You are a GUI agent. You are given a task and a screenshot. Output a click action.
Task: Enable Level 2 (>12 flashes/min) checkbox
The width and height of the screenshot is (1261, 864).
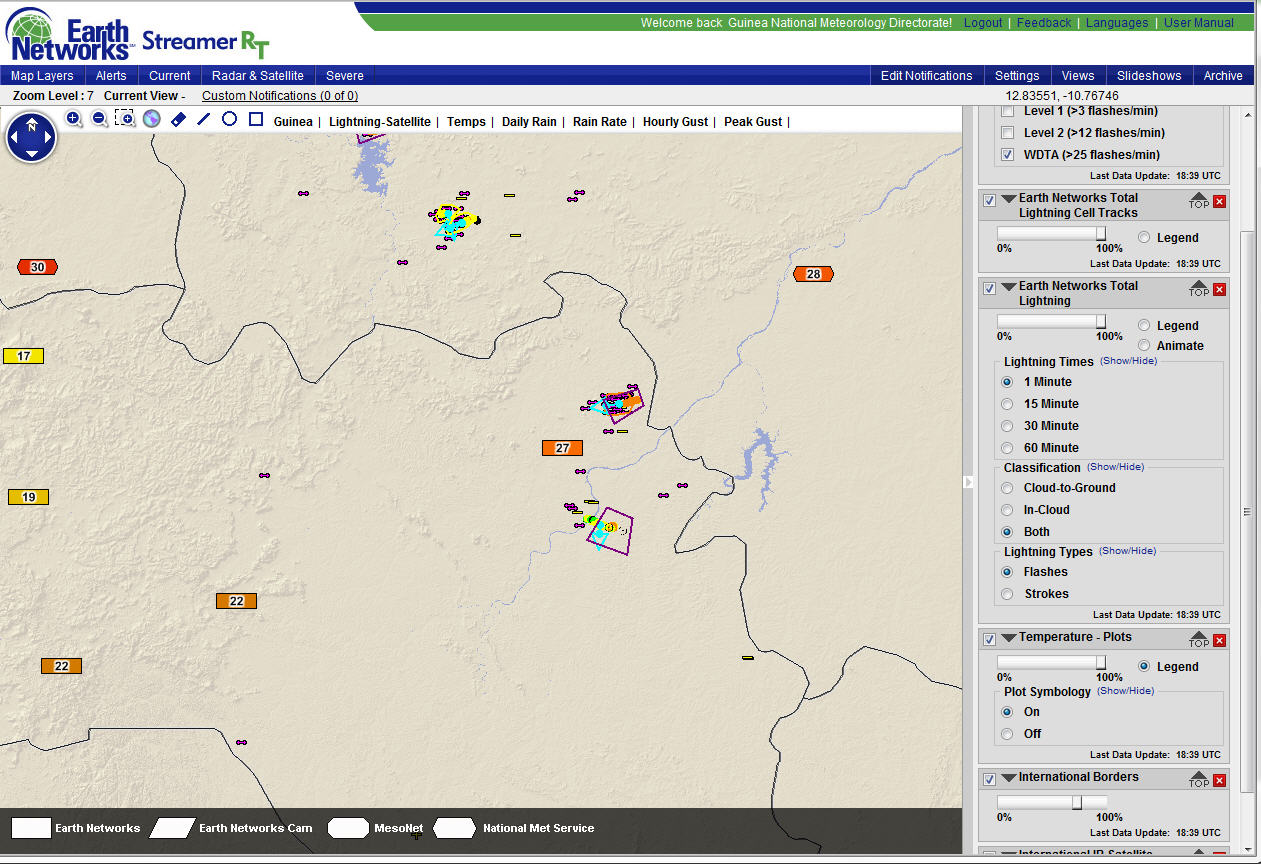pos(1008,133)
